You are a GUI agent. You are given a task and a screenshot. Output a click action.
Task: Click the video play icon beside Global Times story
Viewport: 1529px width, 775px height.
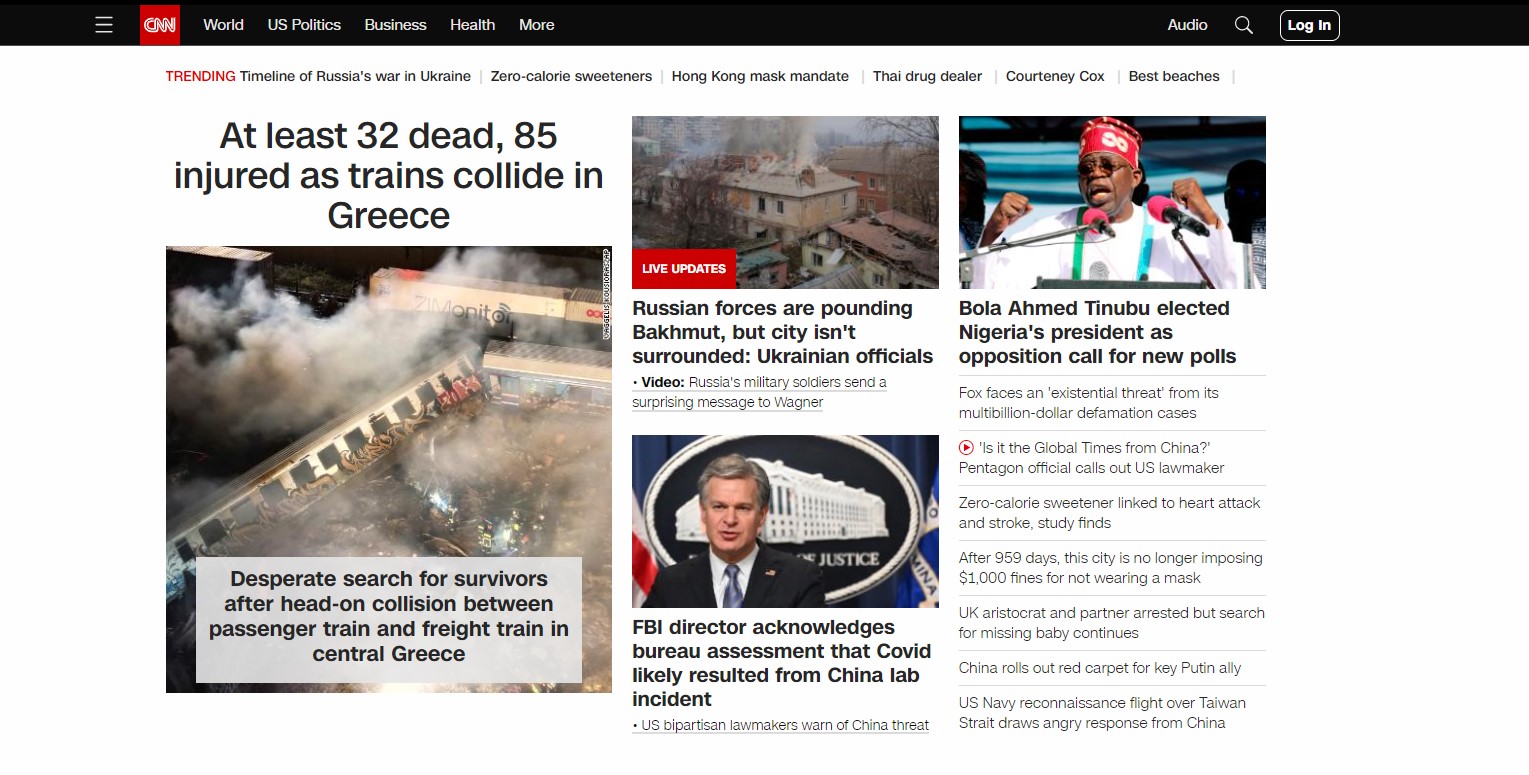tap(966, 448)
